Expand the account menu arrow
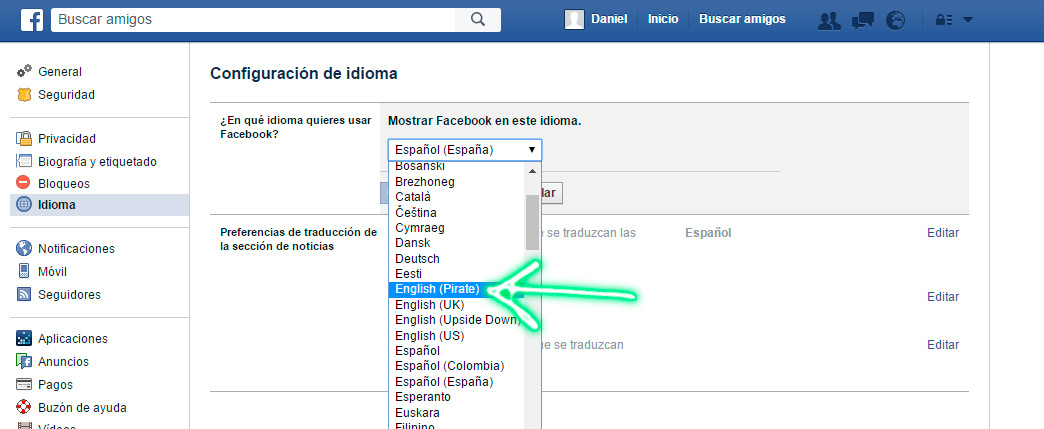This screenshot has width=1044, height=429. coord(967,20)
